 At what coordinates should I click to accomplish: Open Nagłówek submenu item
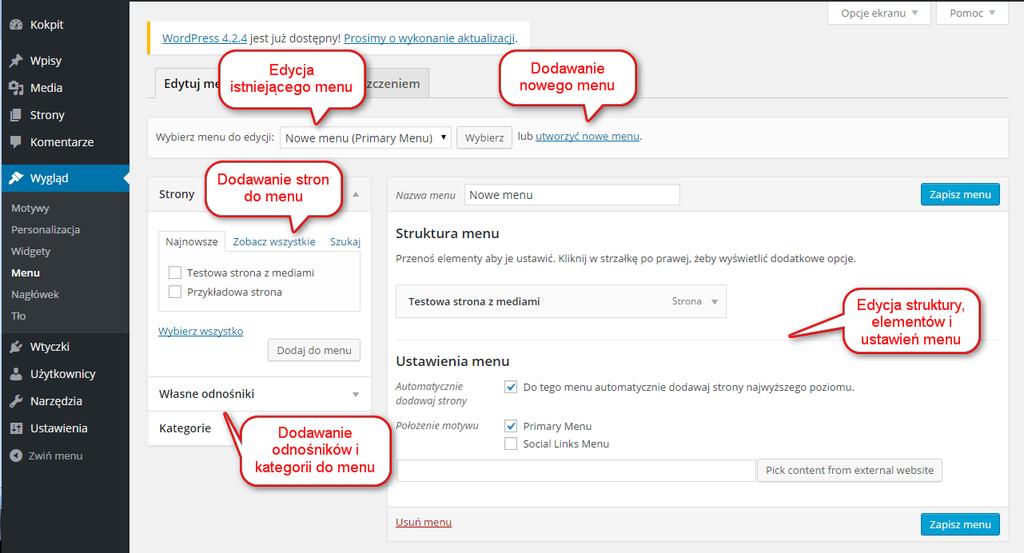[35, 294]
